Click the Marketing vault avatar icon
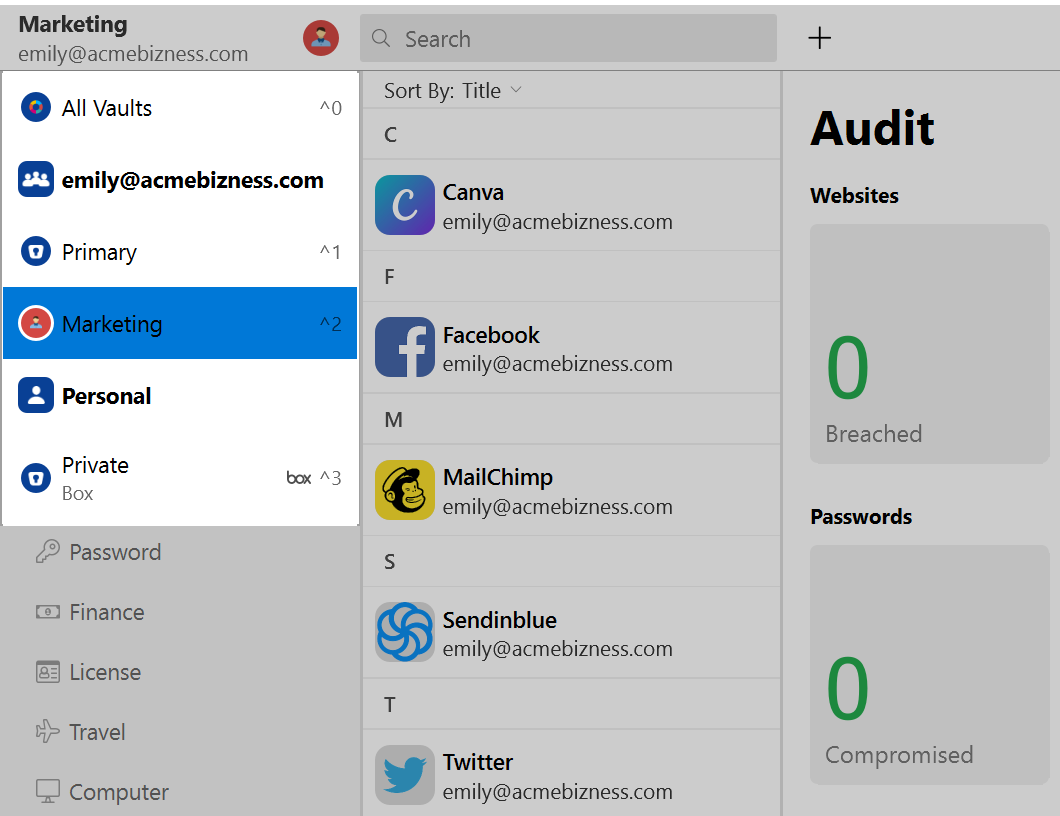The height and width of the screenshot is (816, 1060). pyautogui.click(x=36, y=323)
